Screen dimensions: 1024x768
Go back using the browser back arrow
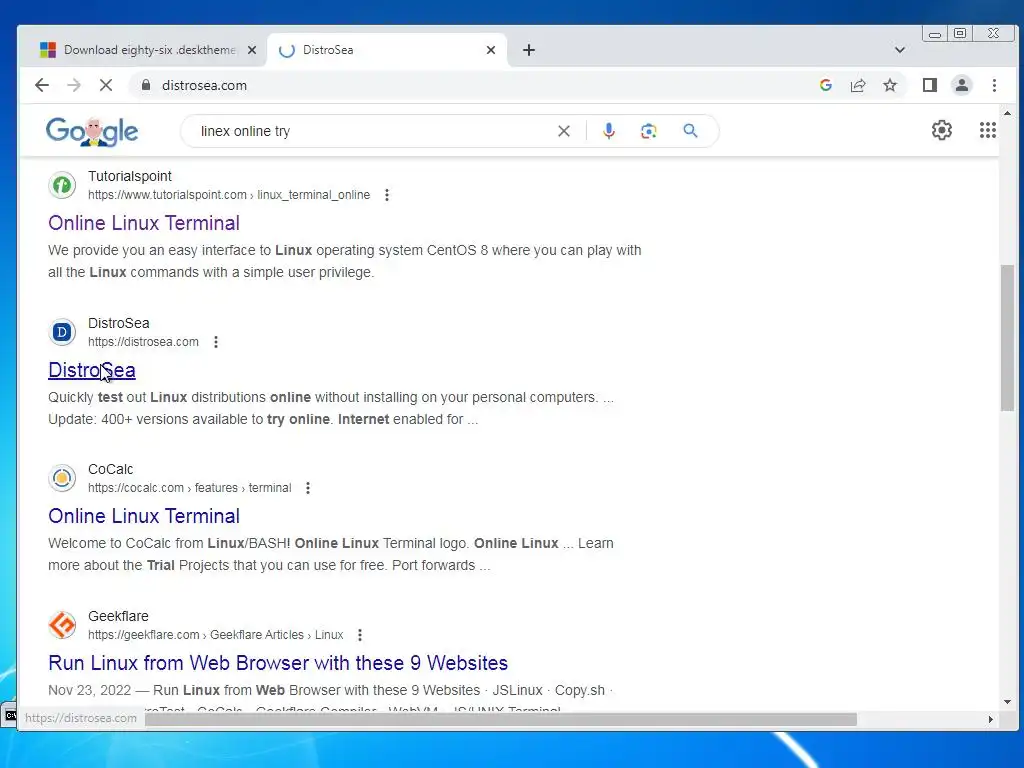pyautogui.click(x=42, y=85)
